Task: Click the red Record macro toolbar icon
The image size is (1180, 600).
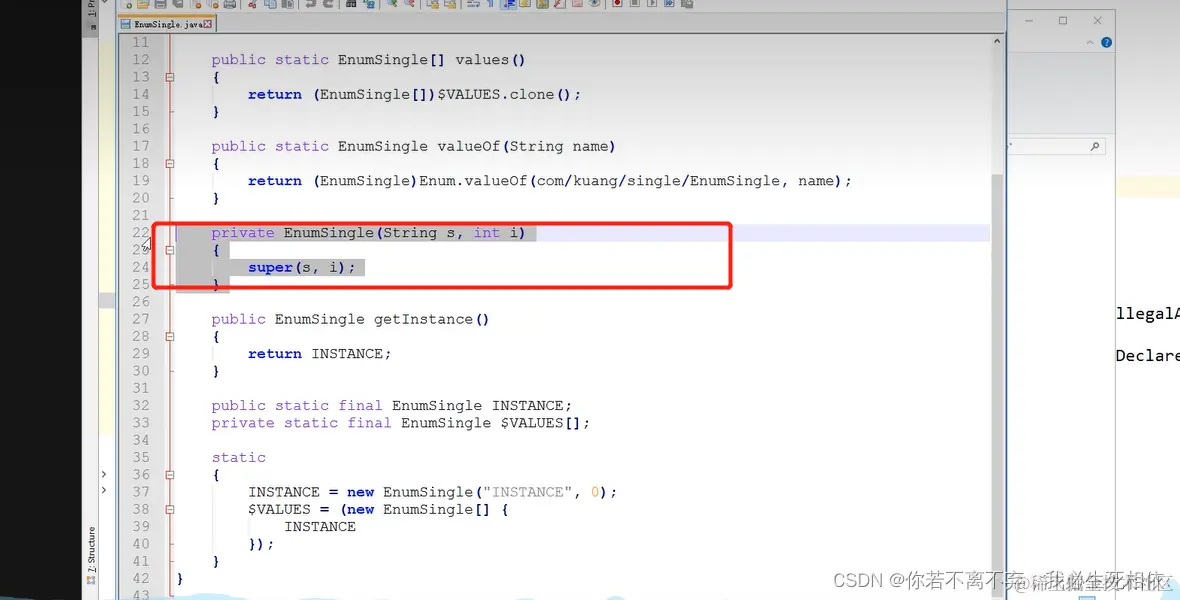Action: (x=617, y=4)
